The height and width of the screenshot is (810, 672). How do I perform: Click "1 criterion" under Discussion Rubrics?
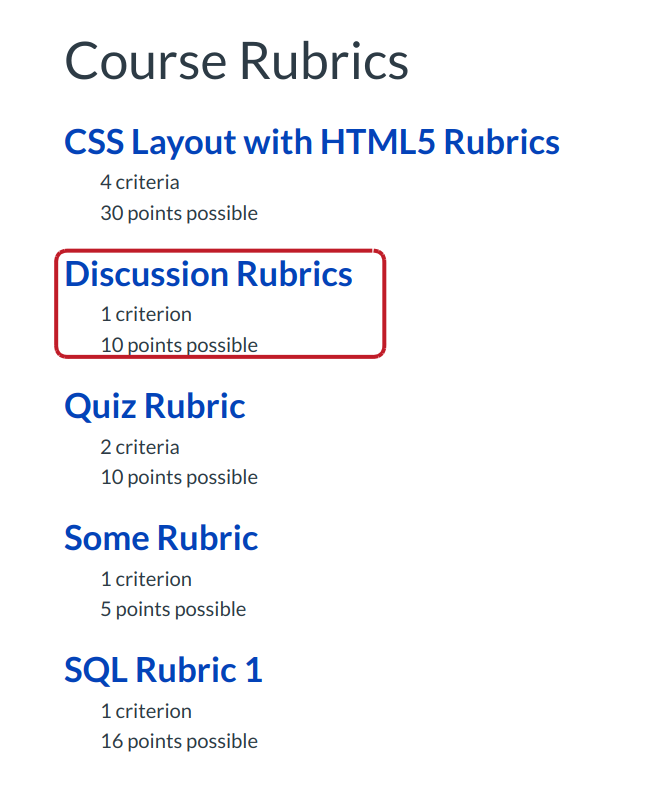146,314
